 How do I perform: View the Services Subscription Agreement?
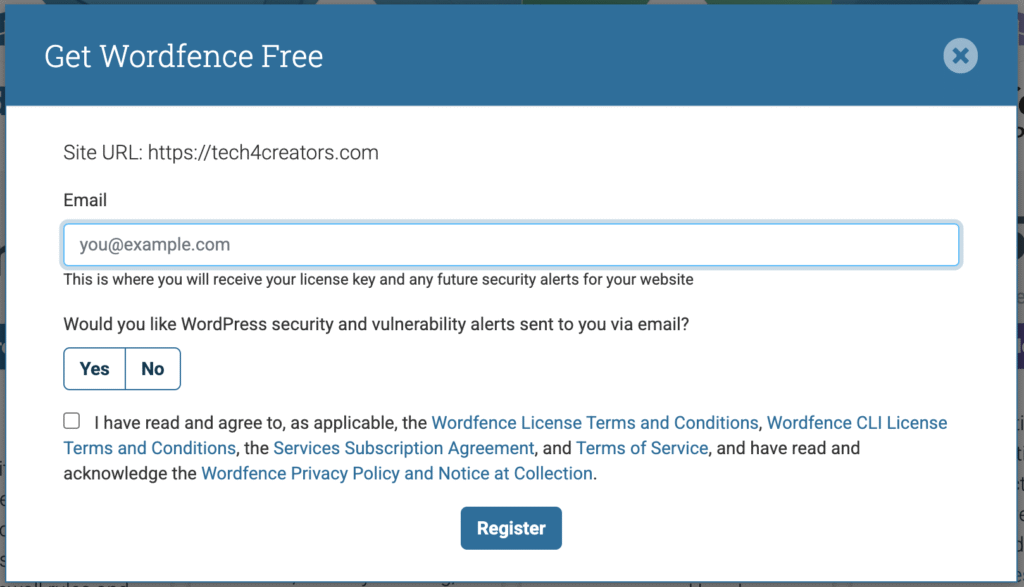pyautogui.click(x=403, y=448)
